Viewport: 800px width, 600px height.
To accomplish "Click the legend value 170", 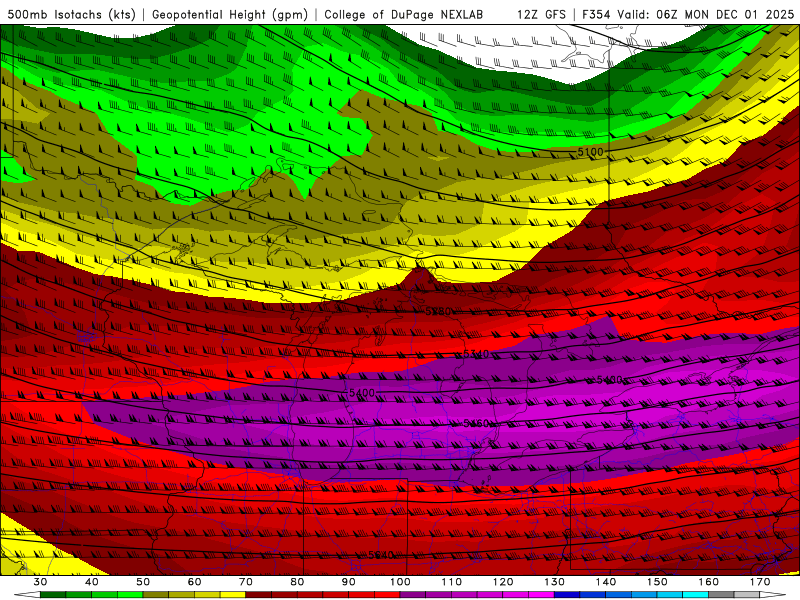I will click(760, 582).
